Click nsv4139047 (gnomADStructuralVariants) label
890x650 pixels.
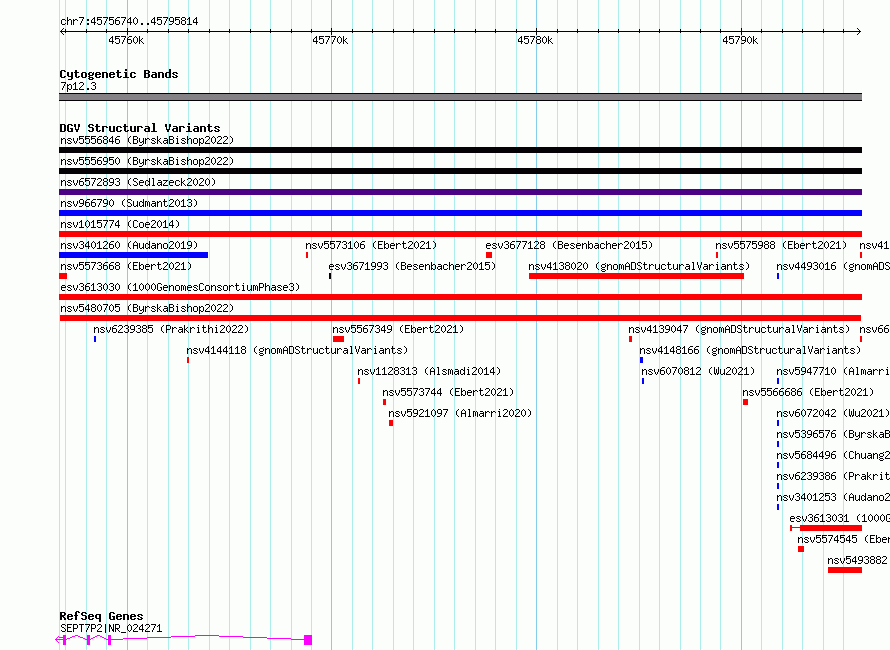click(x=739, y=329)
